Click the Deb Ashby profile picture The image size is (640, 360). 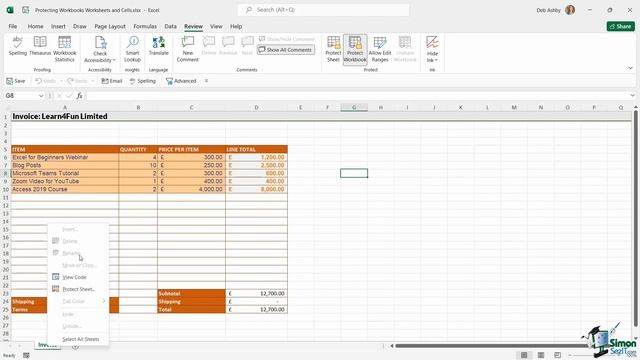(x=570, y=10)
